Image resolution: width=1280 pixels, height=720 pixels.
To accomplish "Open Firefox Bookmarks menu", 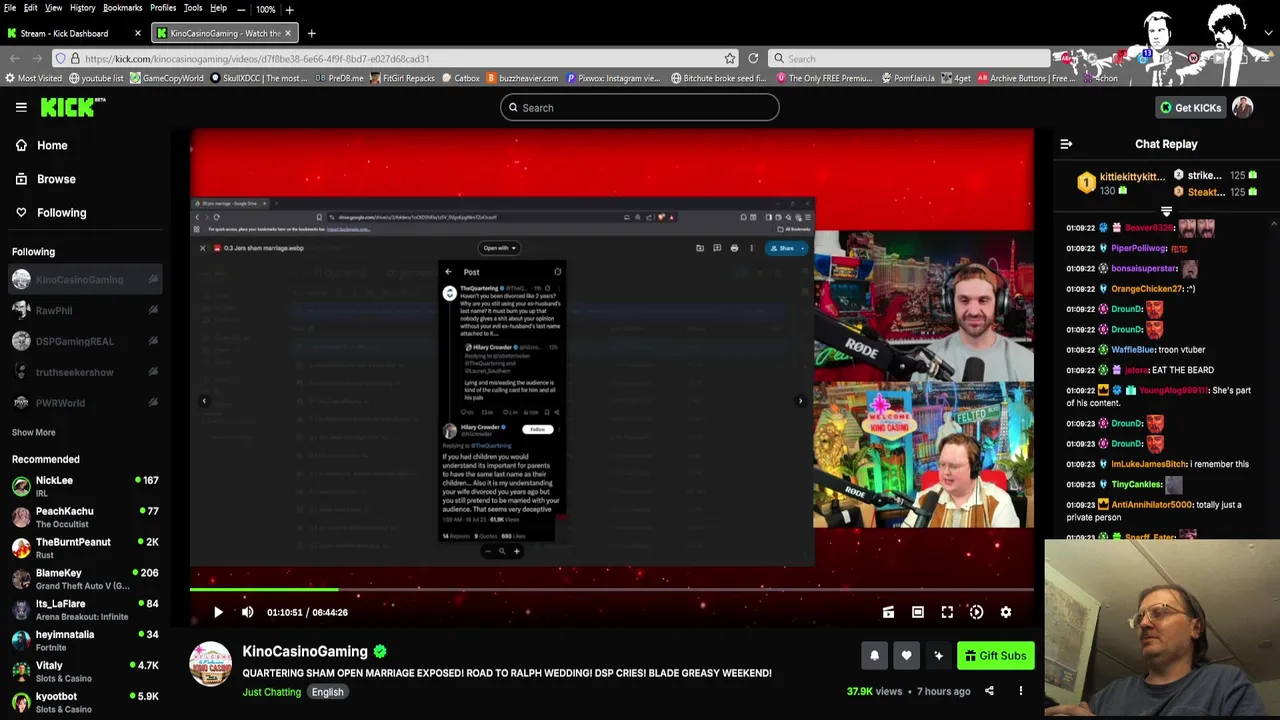I will tap(122, 8).
